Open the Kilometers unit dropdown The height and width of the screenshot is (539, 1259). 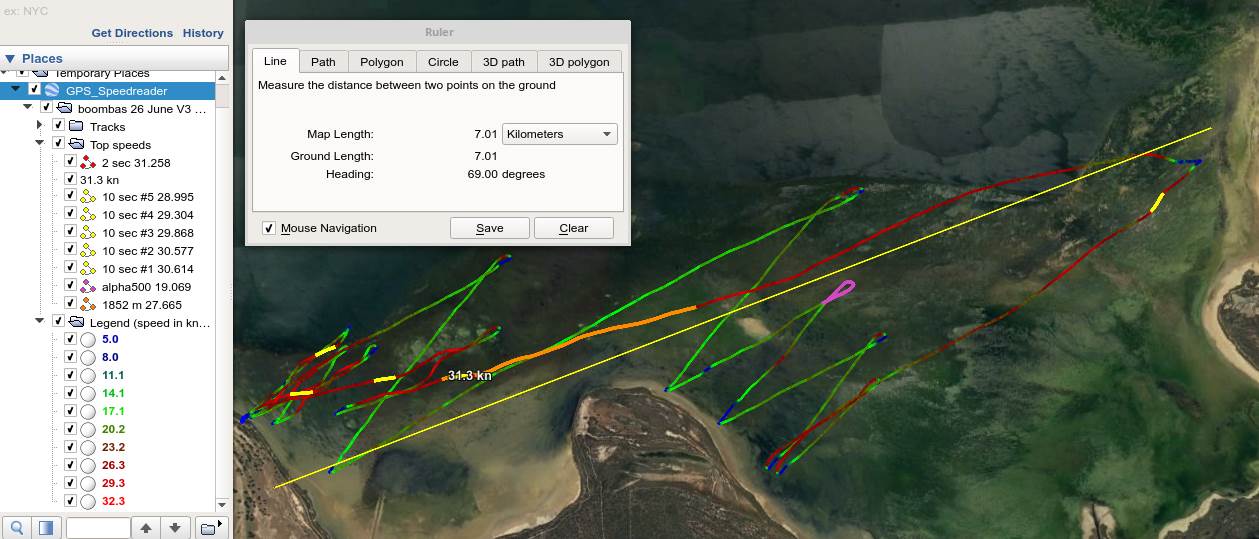[560, 134]
